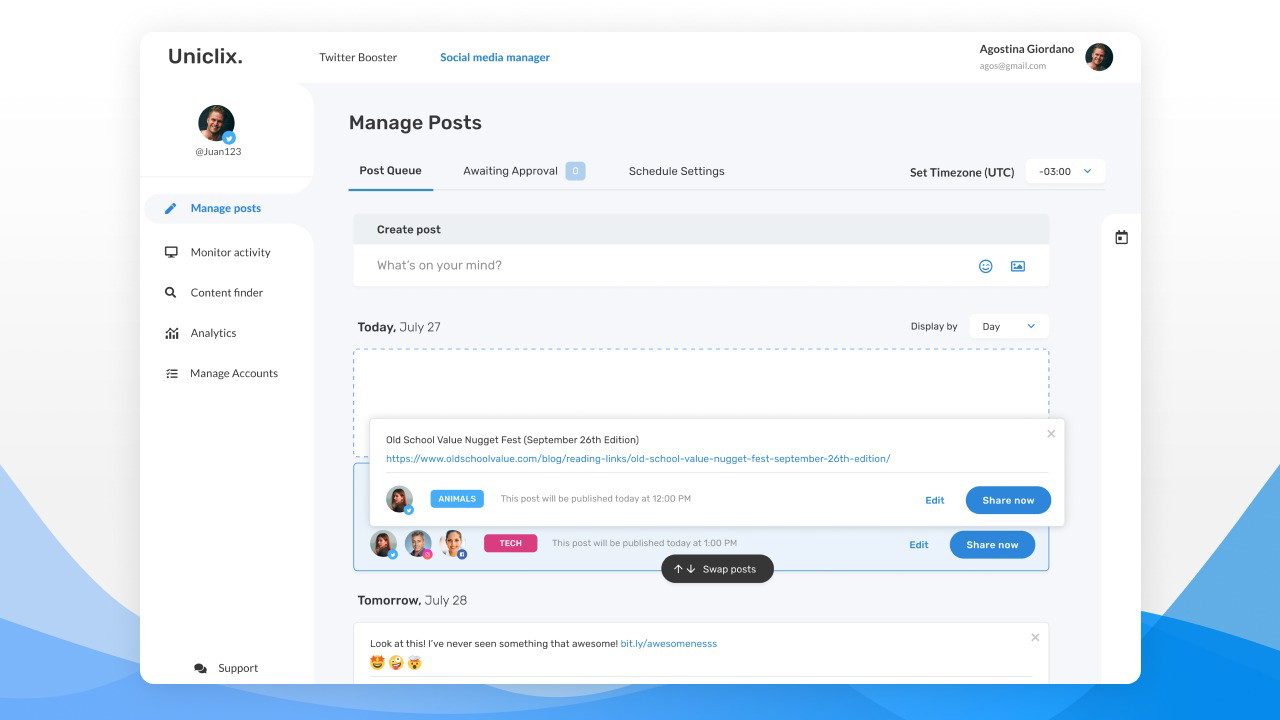Viewport: 1280px width, 720px height.
Task: Click the Monitor activity sidebar icon
Action: click(171, 252)
